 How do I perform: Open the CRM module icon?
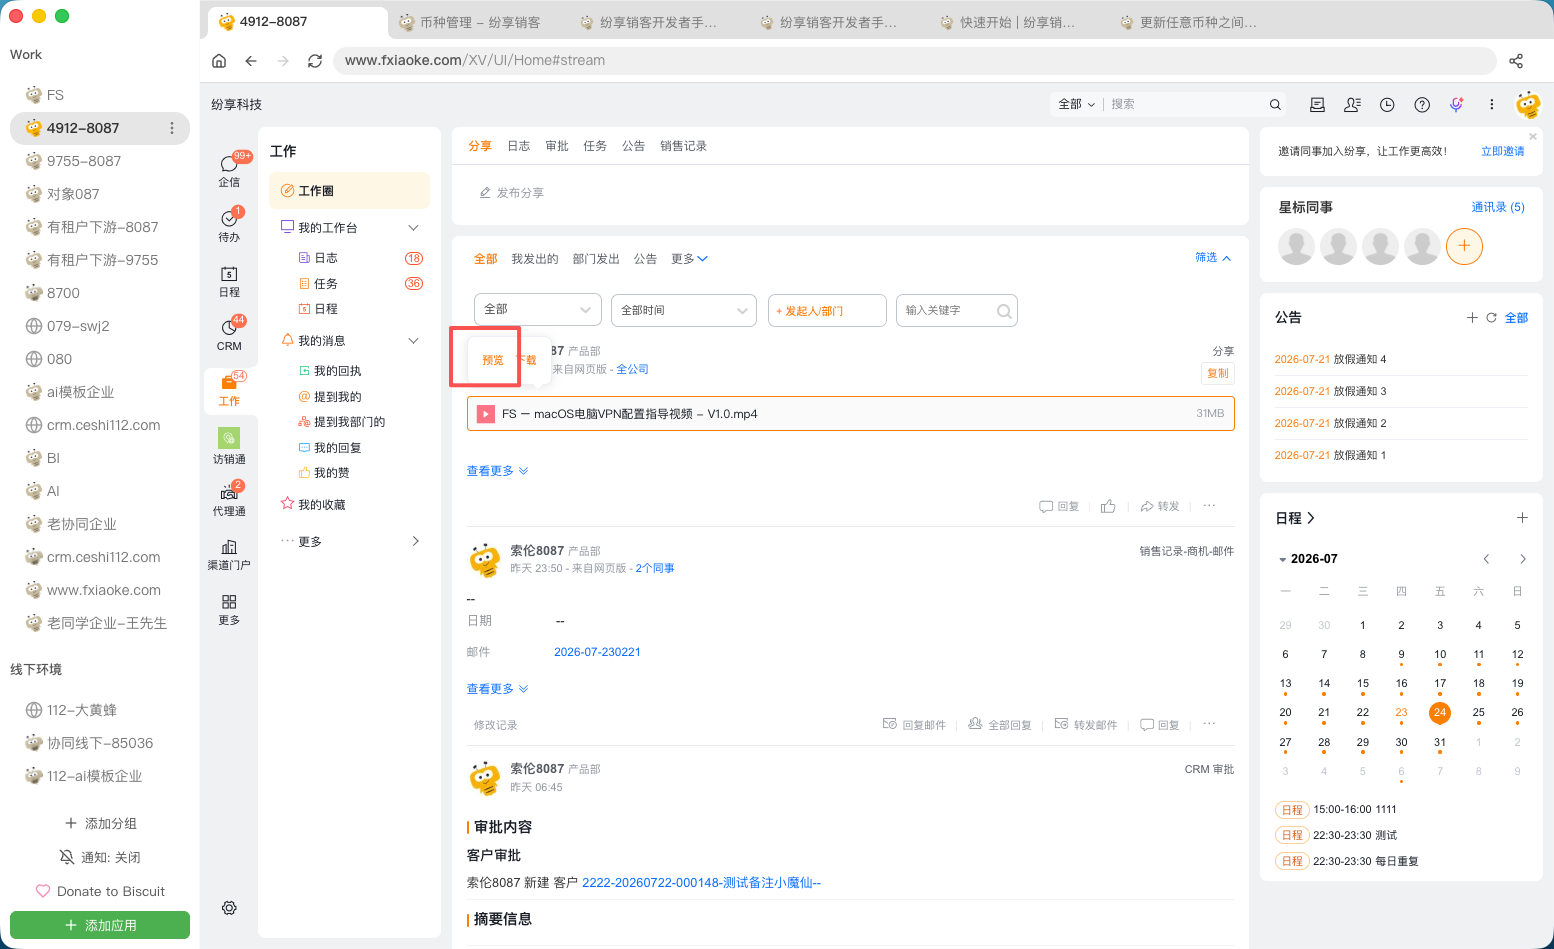(x=229, y=334)
